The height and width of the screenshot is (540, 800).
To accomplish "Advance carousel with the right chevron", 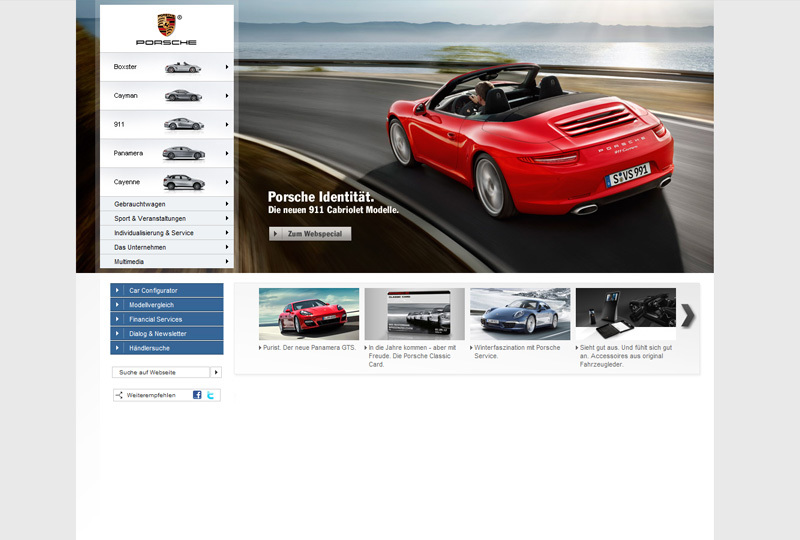I will (x=687, y=314).
